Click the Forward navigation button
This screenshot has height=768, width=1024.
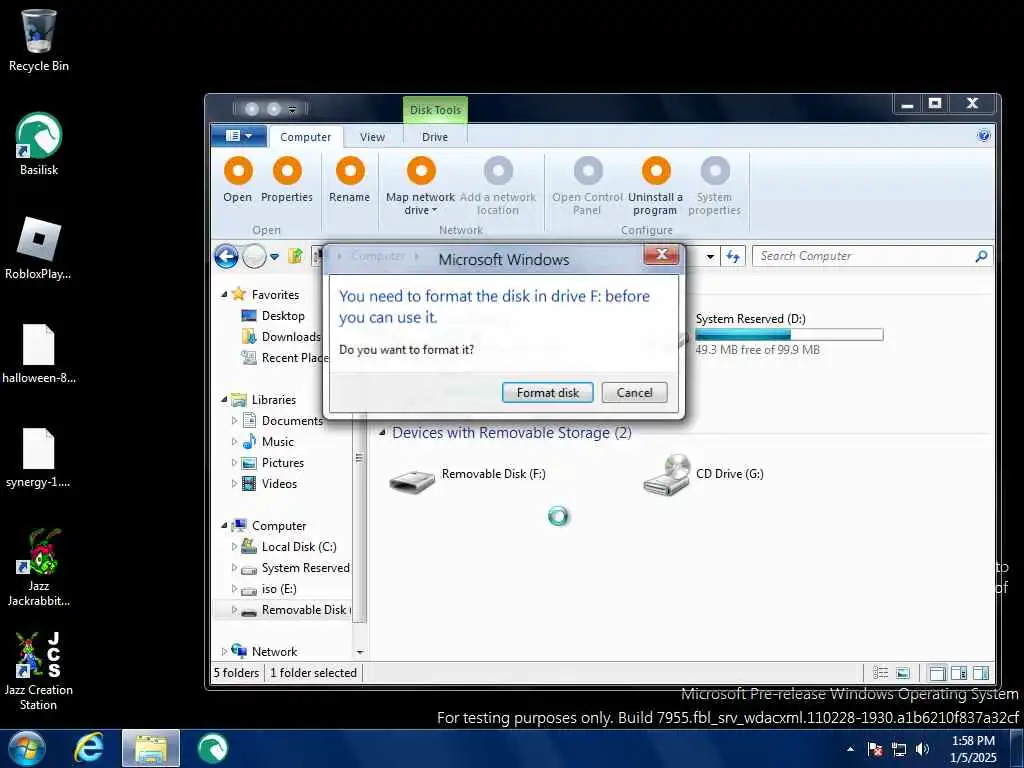[254, 257]
